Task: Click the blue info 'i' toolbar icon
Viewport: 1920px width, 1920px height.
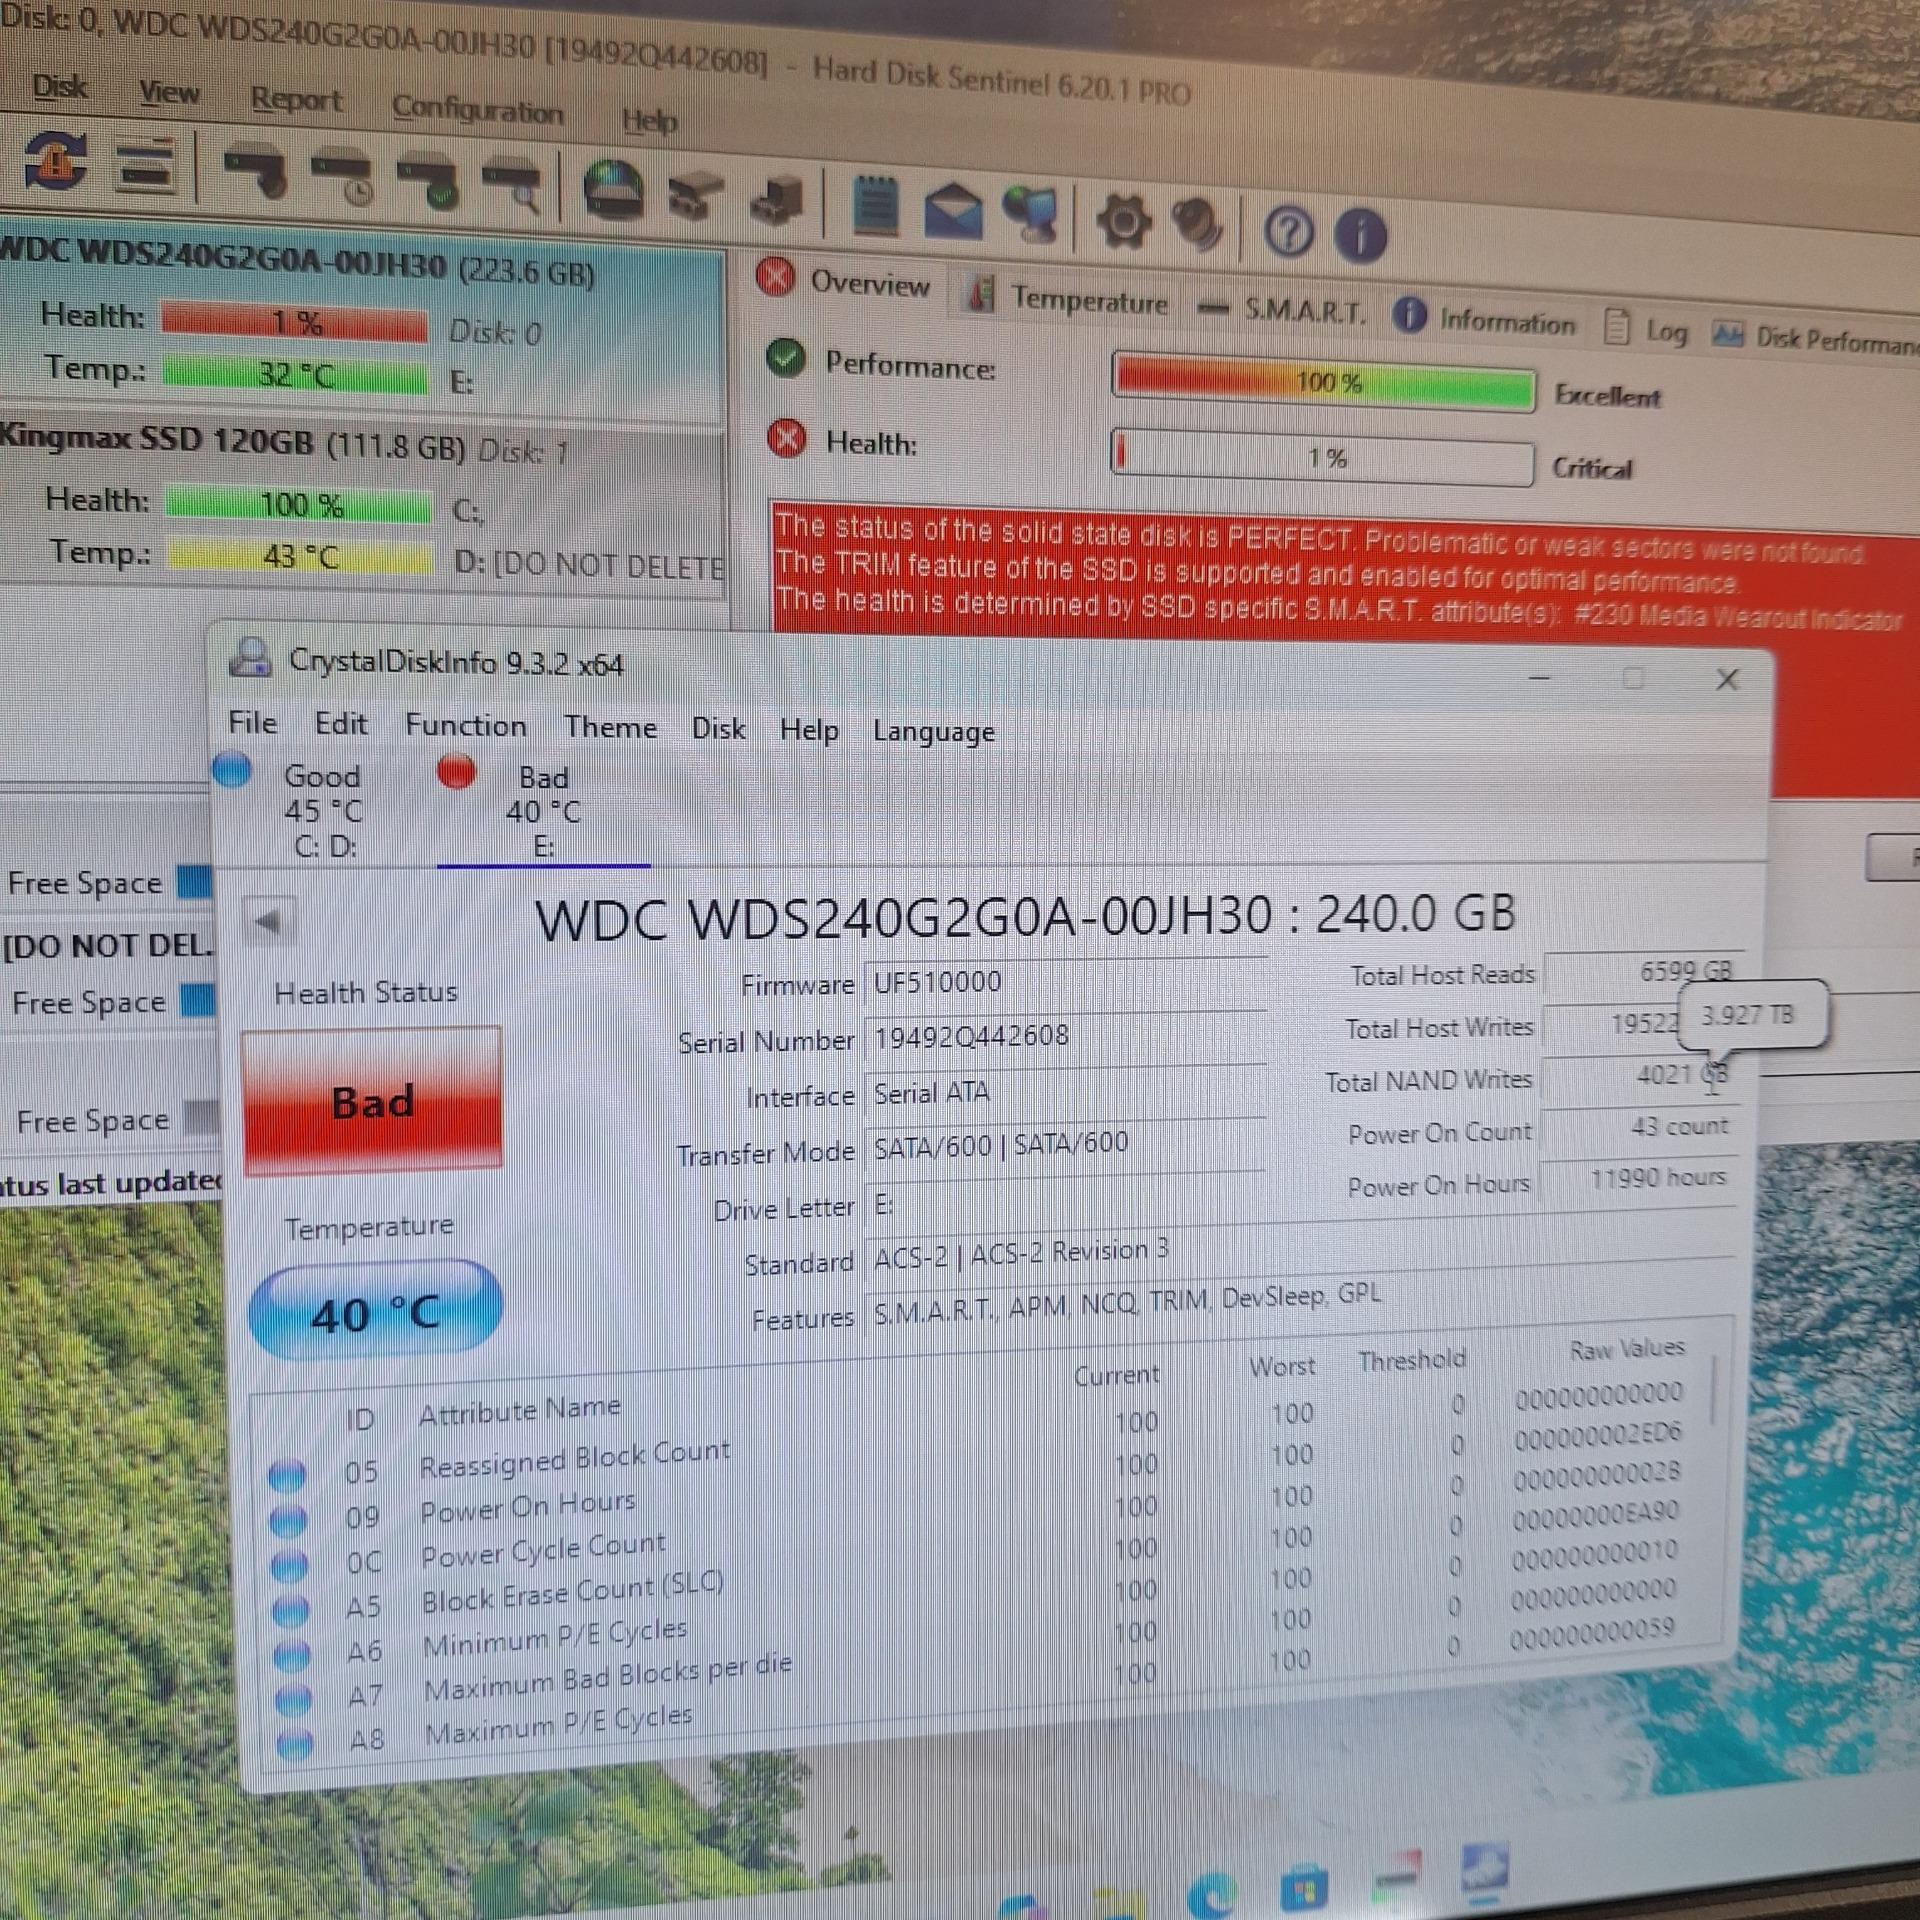Action: (1360, 236)
